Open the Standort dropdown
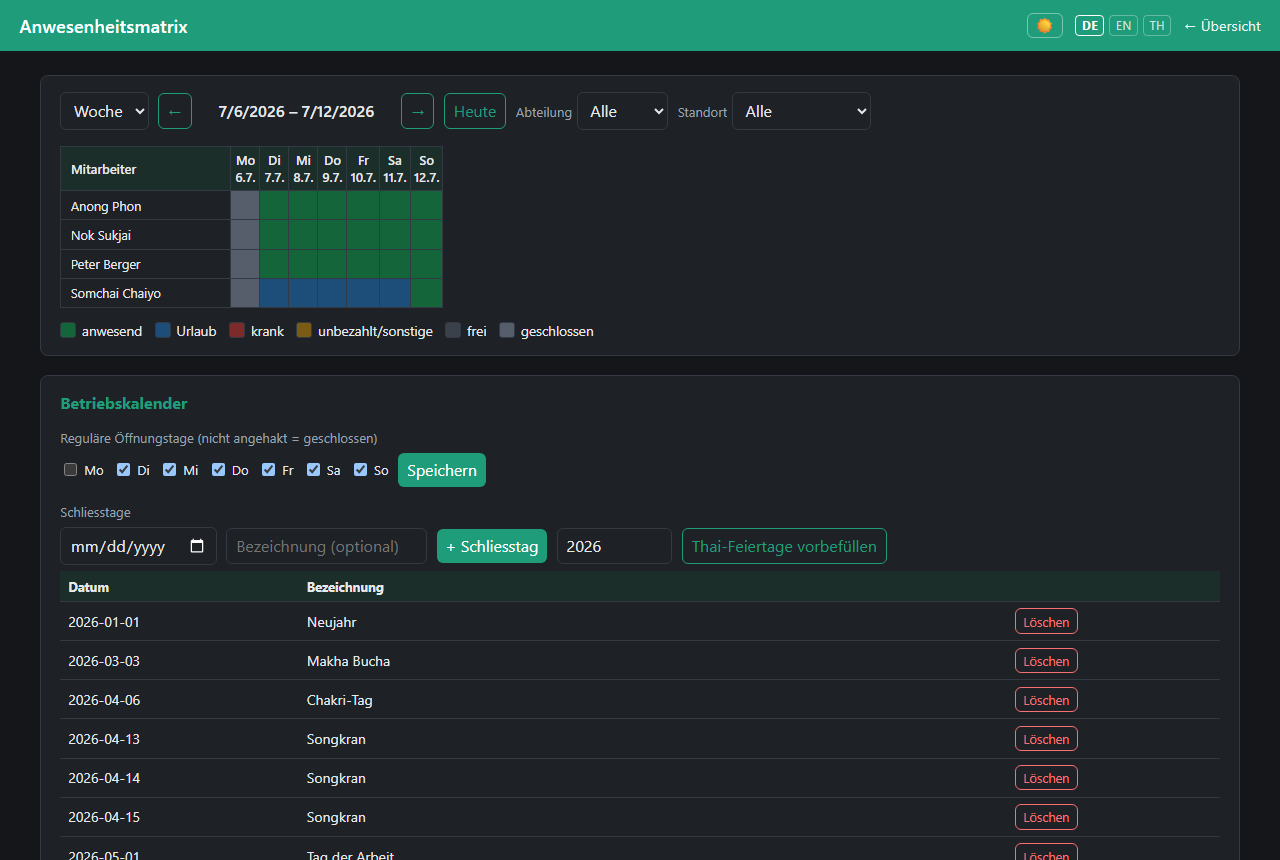This screenshot has width=1280, height=860. pyautogui.click(x=801, y=111)
